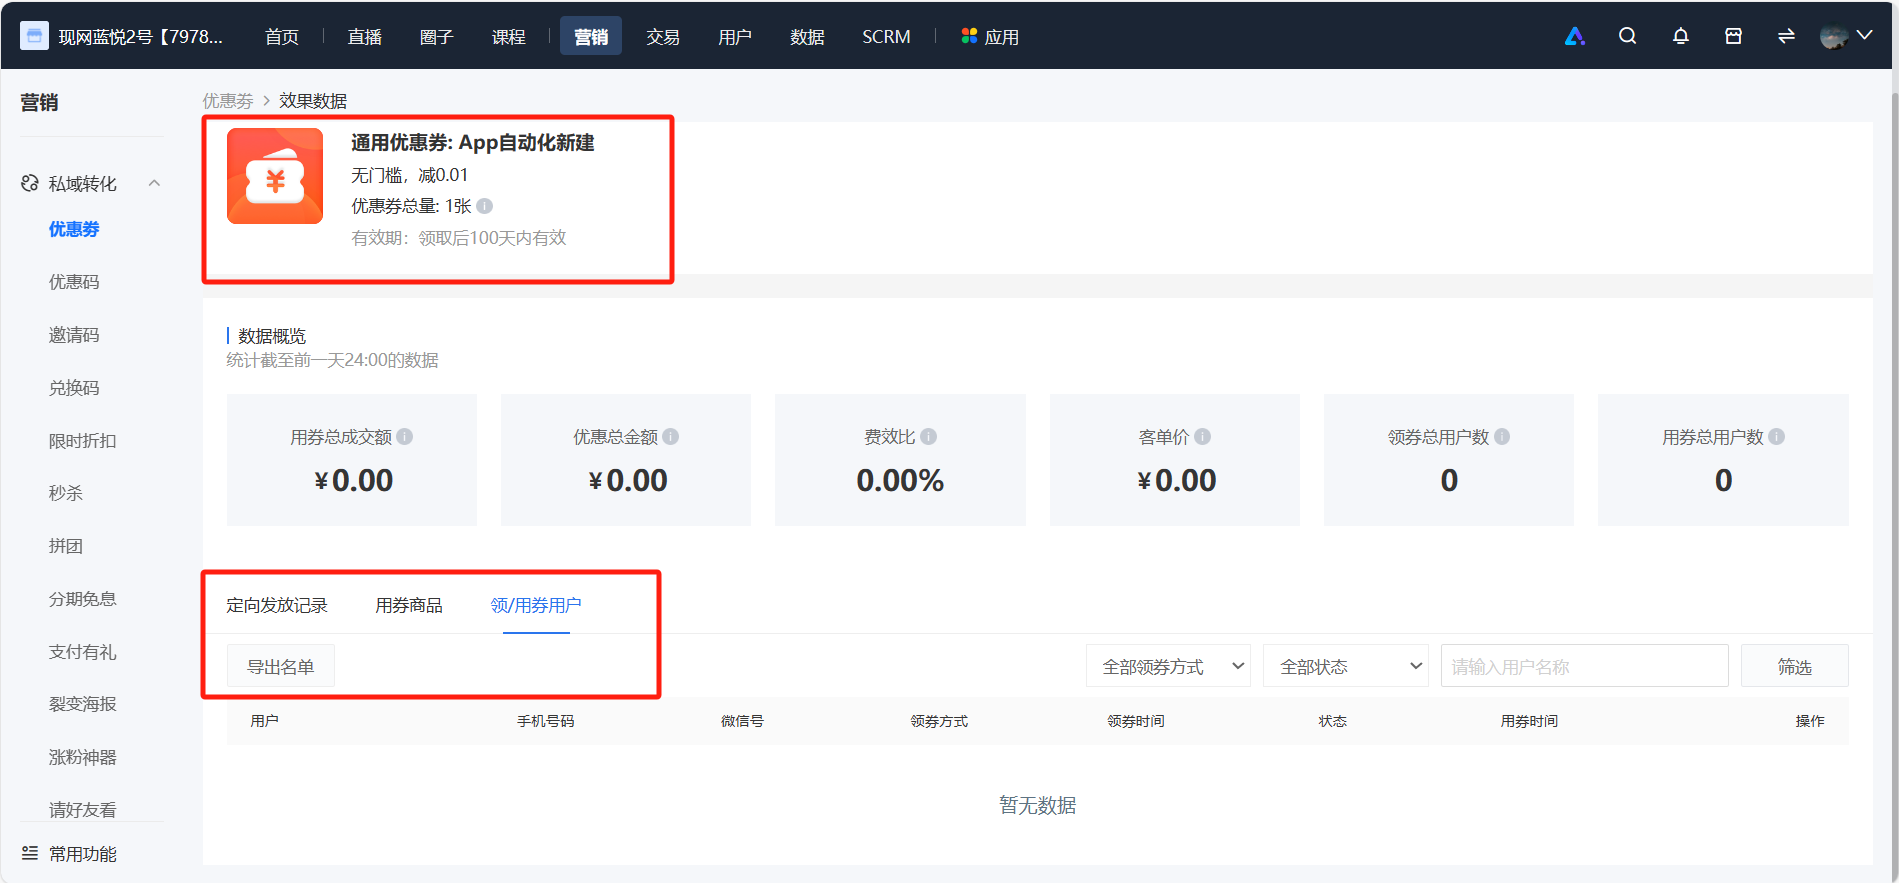Collapse the 私域转化 sidebar section
The image size is (1899, 883).
pos(155,183)
